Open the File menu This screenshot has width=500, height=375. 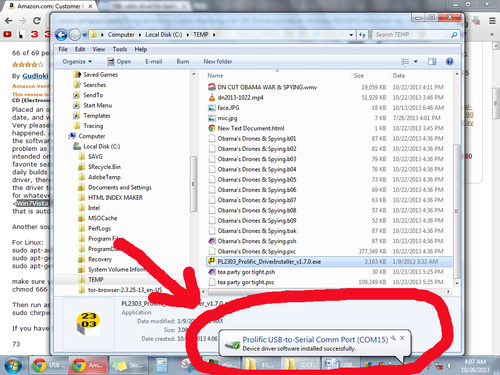point(63,49)
